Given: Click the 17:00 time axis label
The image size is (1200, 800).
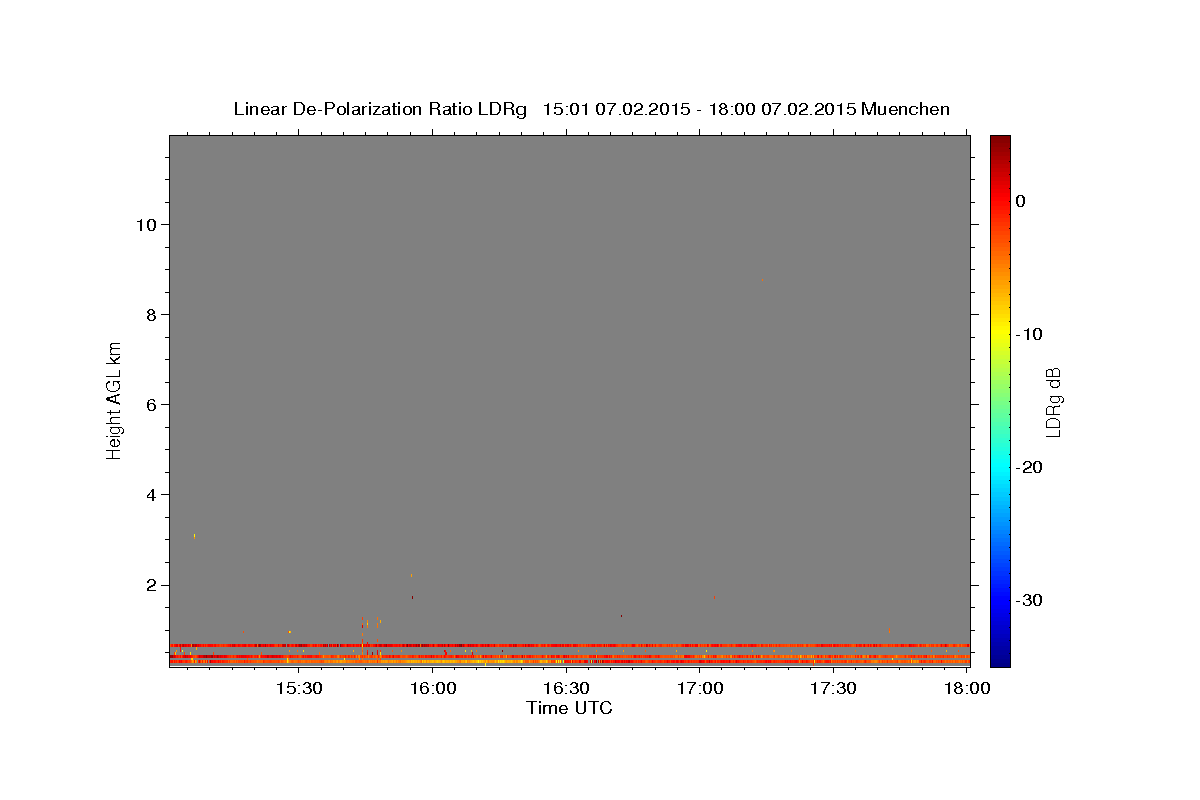Looking at the screenshot, I should pos(700,688).
